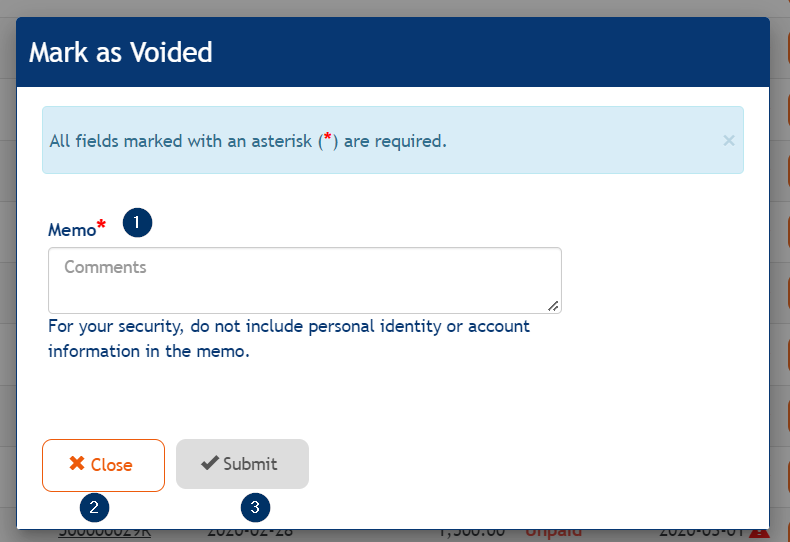Dismiss the required fields info alert
The image size is (790, 542).
[x=729, y=141]
